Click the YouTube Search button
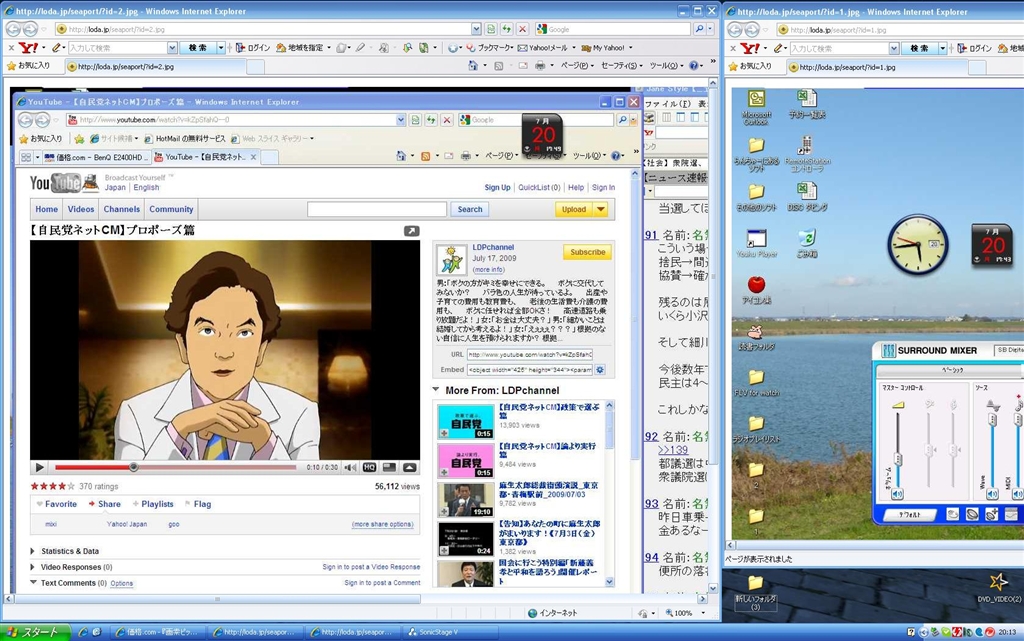1024x641 pixels. (x=470, y=210)
